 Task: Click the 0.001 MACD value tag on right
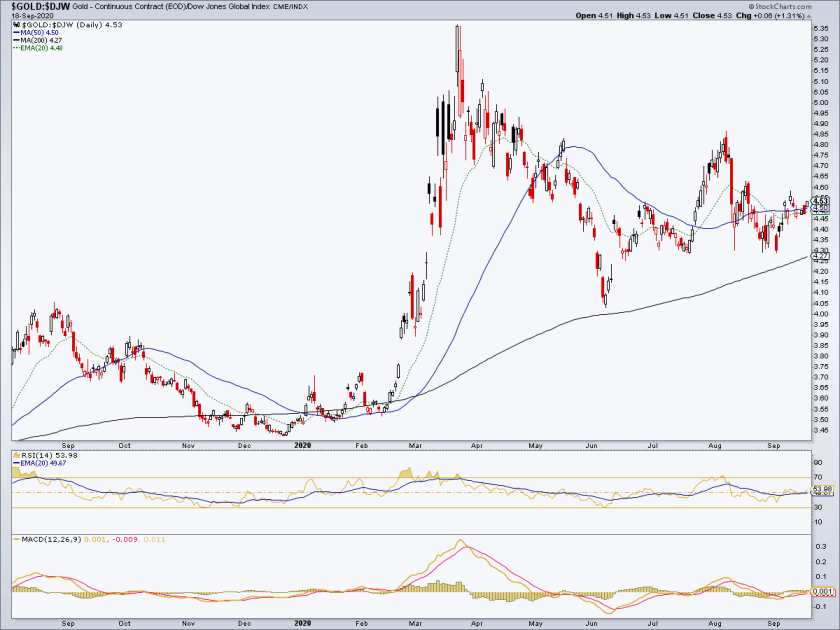pos(823,591)
